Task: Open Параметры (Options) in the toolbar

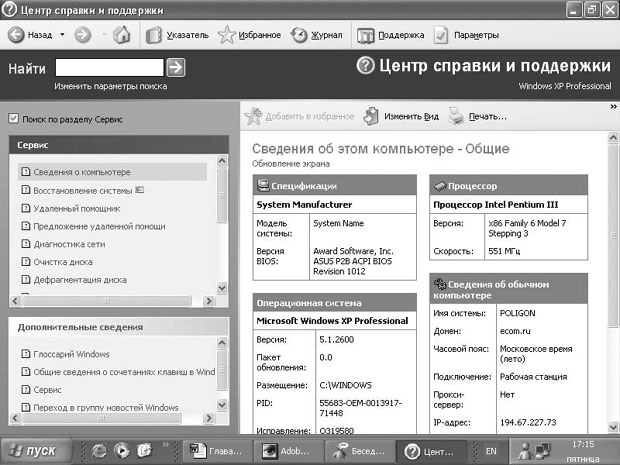Action: 466,35
